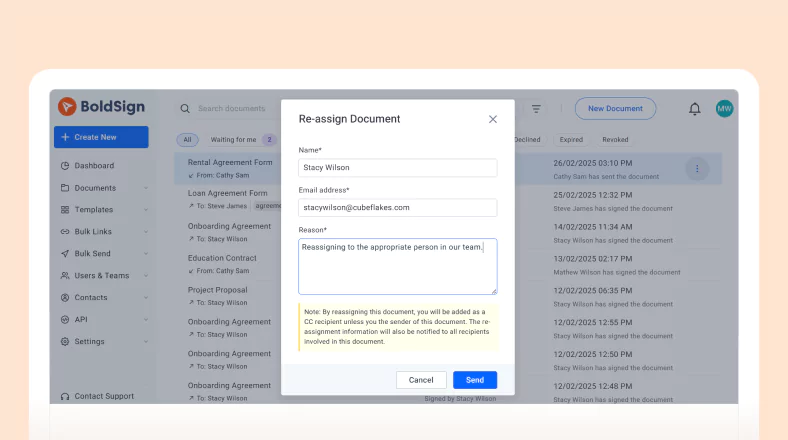Click the Contact Support headset icon
Screen dimensions: 788x440
[x=65, y=396]
